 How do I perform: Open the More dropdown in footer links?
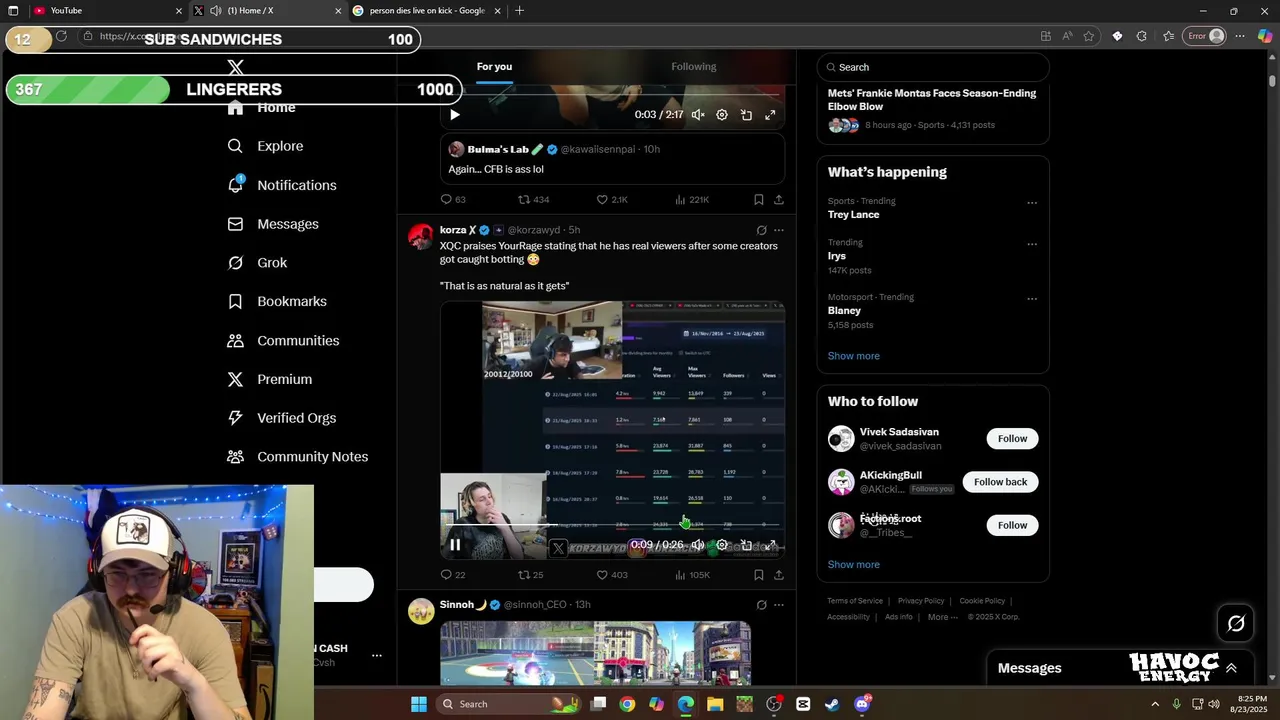click(x=943, y=617)
